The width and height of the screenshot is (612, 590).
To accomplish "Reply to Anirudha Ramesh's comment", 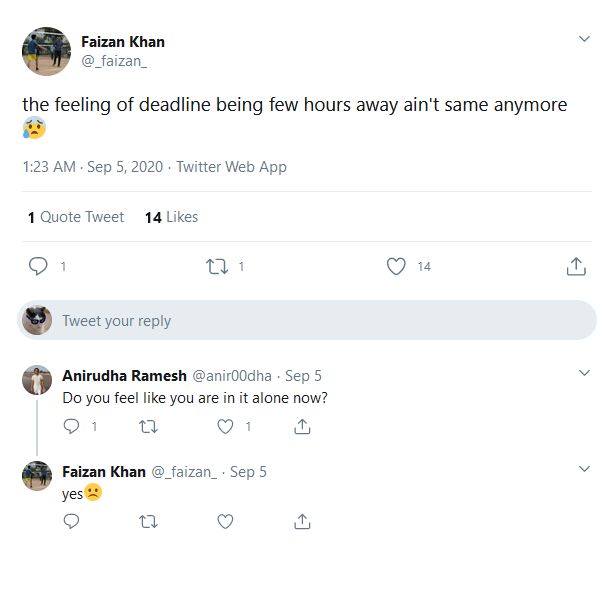I will 72,426.
